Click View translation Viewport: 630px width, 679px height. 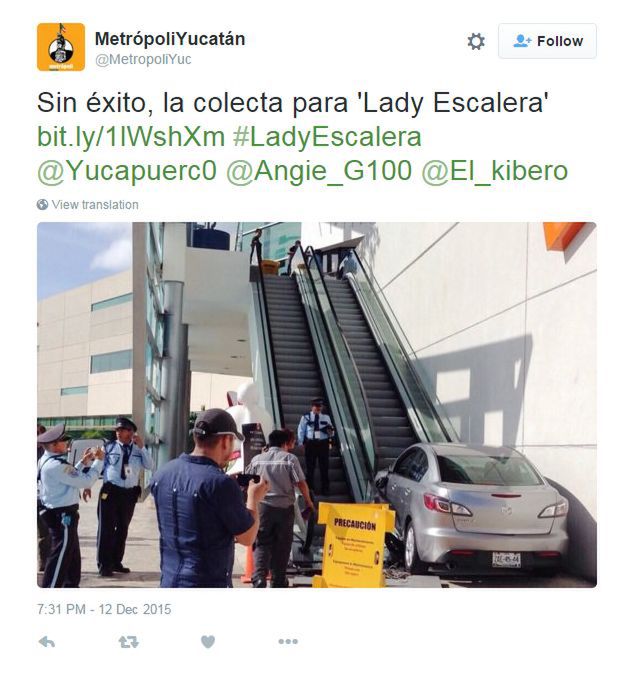click(x=95, y=204)
